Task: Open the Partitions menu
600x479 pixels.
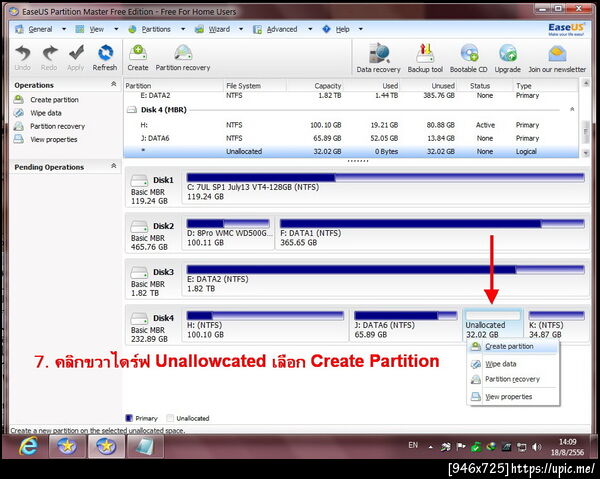Action: 156,29
